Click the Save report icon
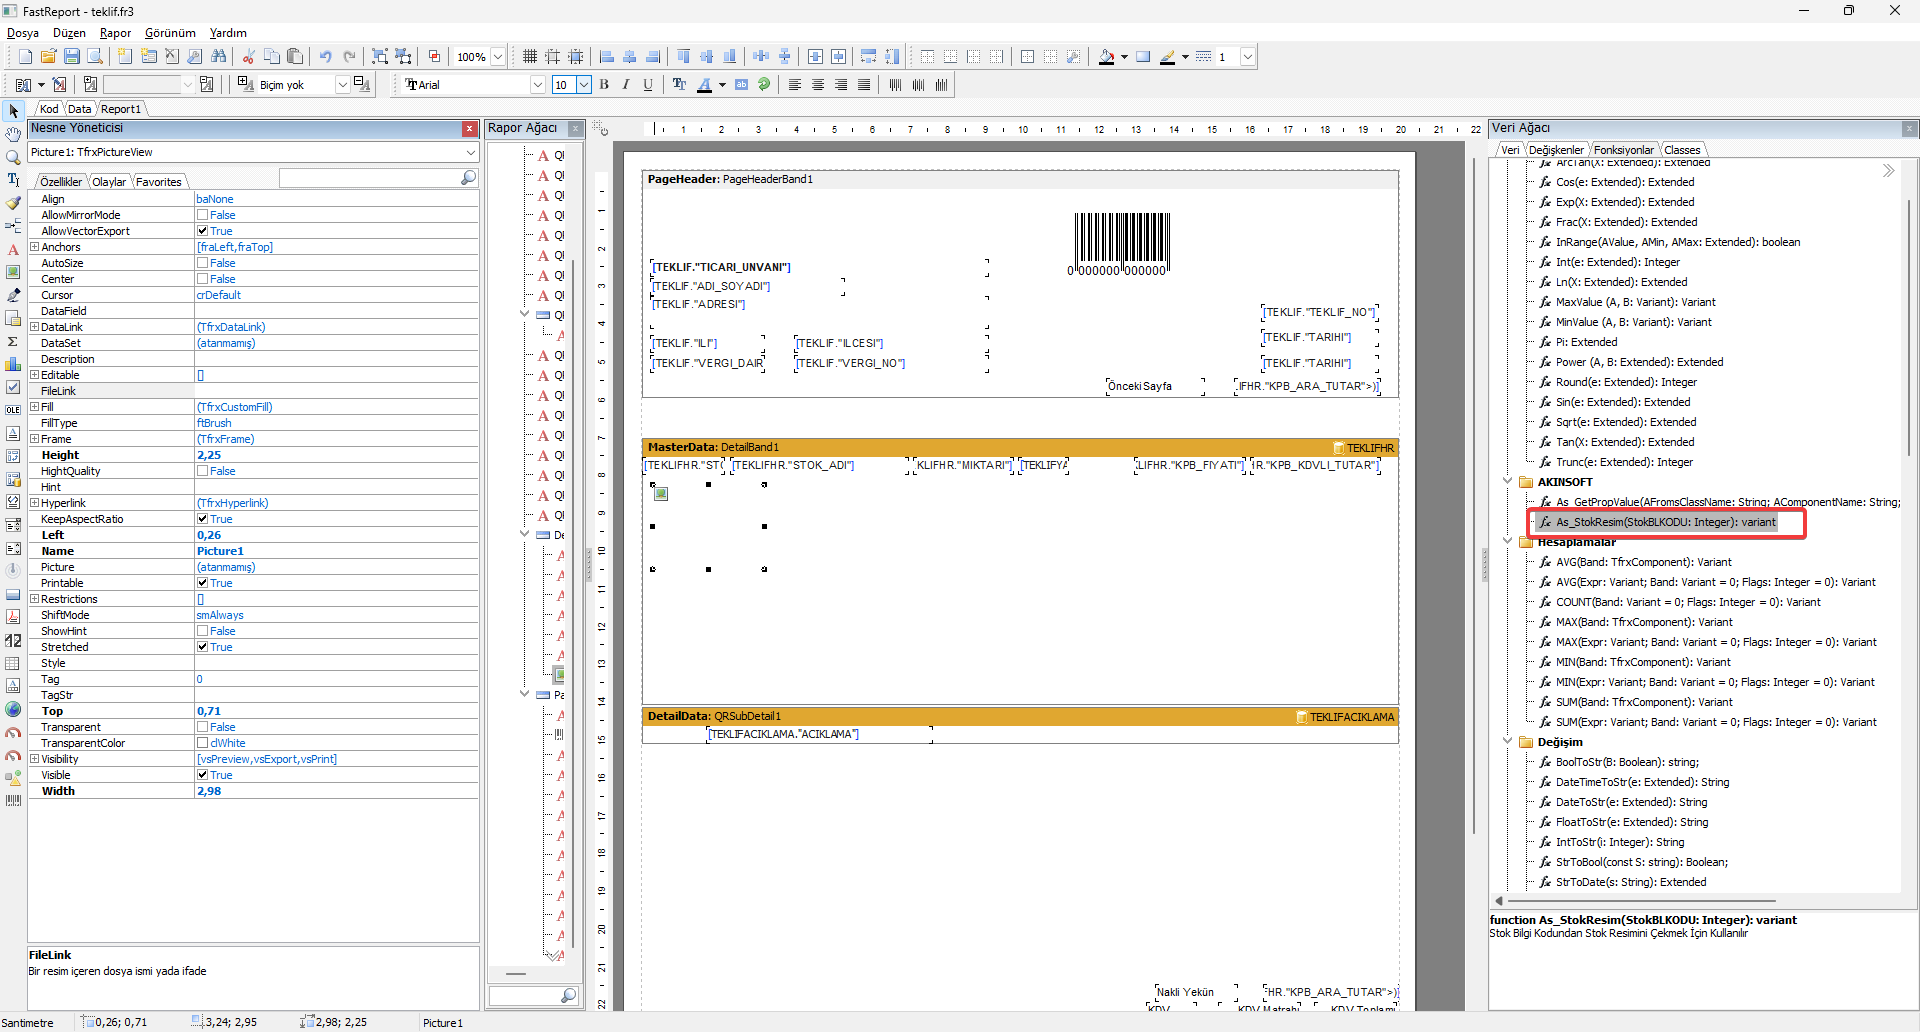The width and height of the screenshot is (1920, 1032). pos(72,57)
